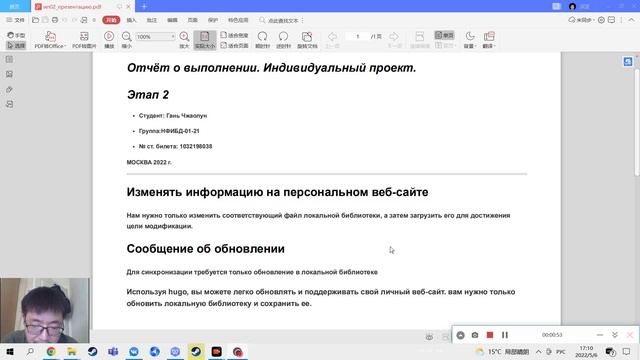Show hidden system tray icons
The height and width of the screenshot is (360, 640).
point(539,351)
